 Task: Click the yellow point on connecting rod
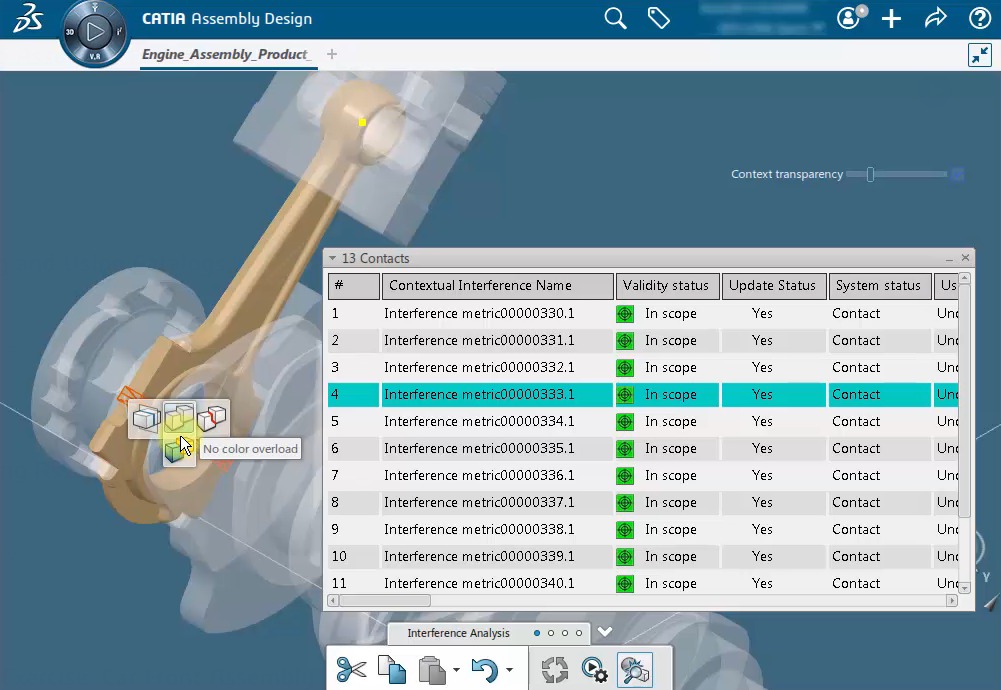363,123
